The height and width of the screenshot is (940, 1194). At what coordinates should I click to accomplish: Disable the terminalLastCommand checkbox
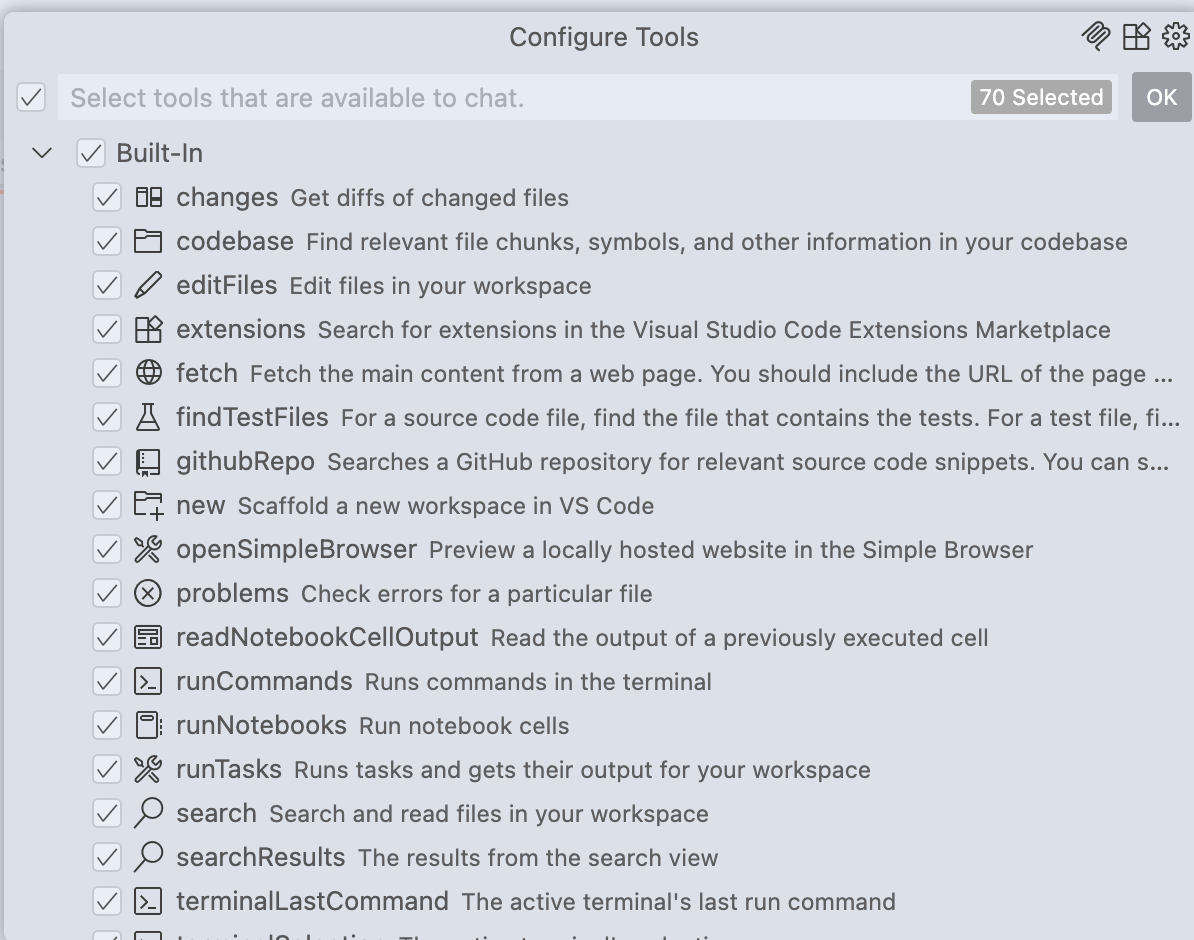click(x=107, y=901)
